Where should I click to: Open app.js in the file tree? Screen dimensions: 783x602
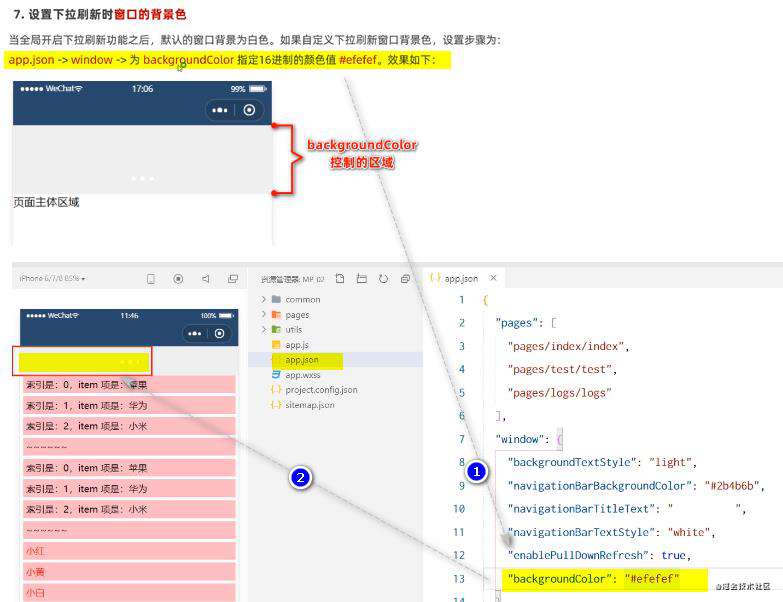point(297,345)
